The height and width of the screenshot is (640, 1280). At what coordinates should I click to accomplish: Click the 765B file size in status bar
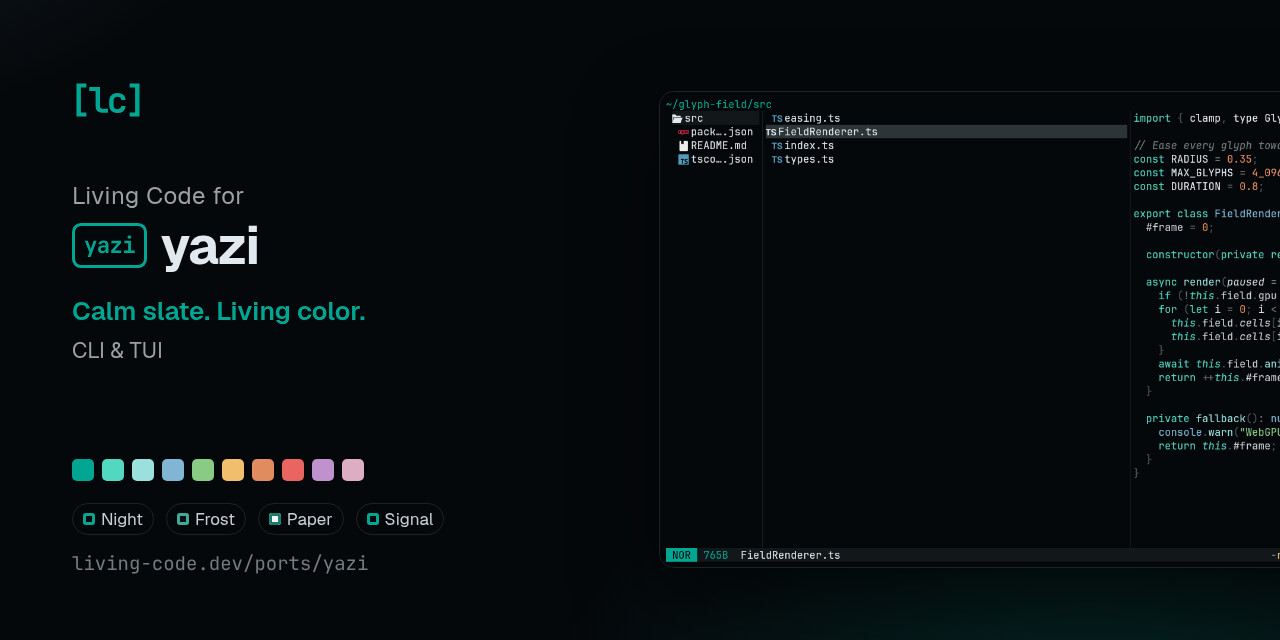point(716,555)
